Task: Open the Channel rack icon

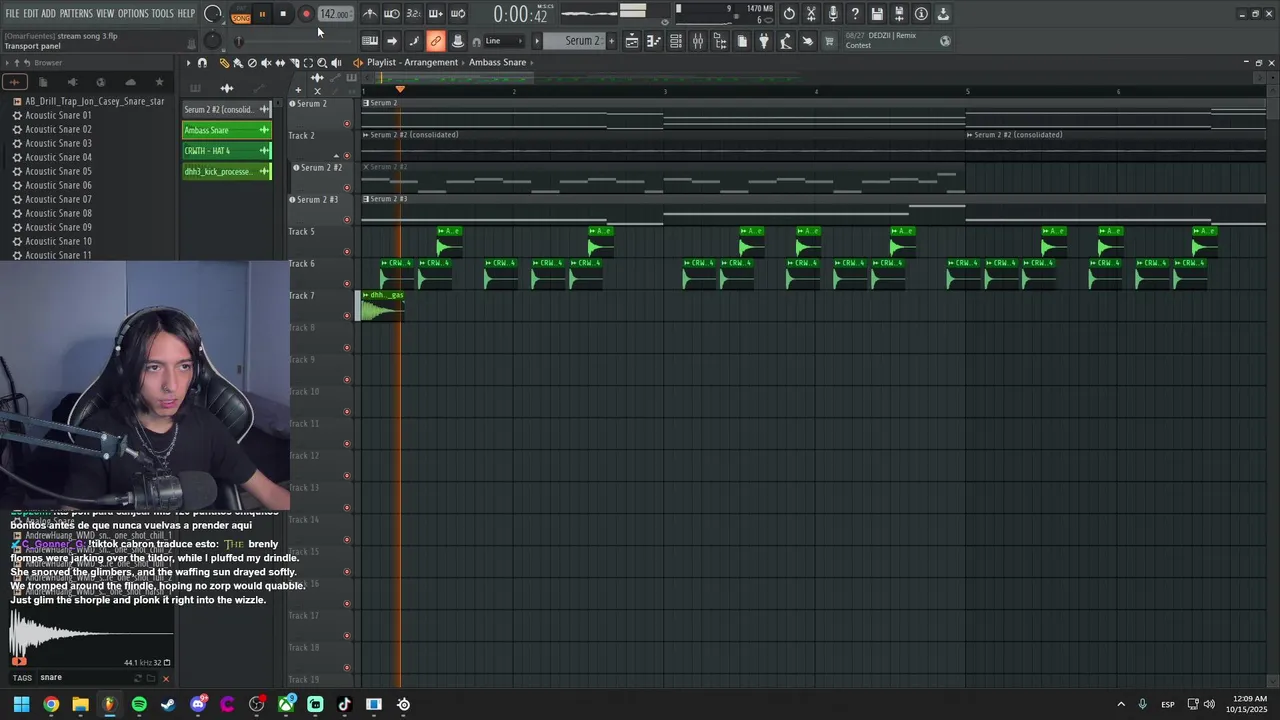Action: click(676, 41)
